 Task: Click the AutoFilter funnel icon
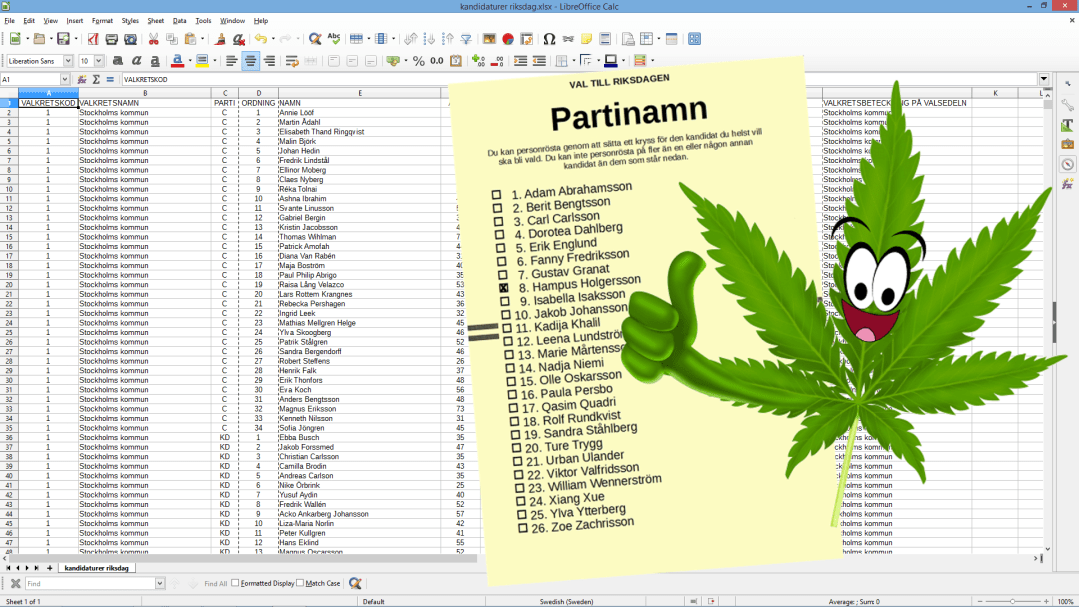[x=466, y=39]
